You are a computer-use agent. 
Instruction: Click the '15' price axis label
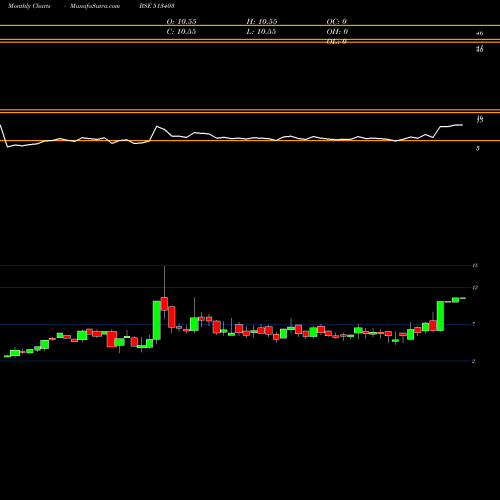pyautogui.click(x=475, y=265)
